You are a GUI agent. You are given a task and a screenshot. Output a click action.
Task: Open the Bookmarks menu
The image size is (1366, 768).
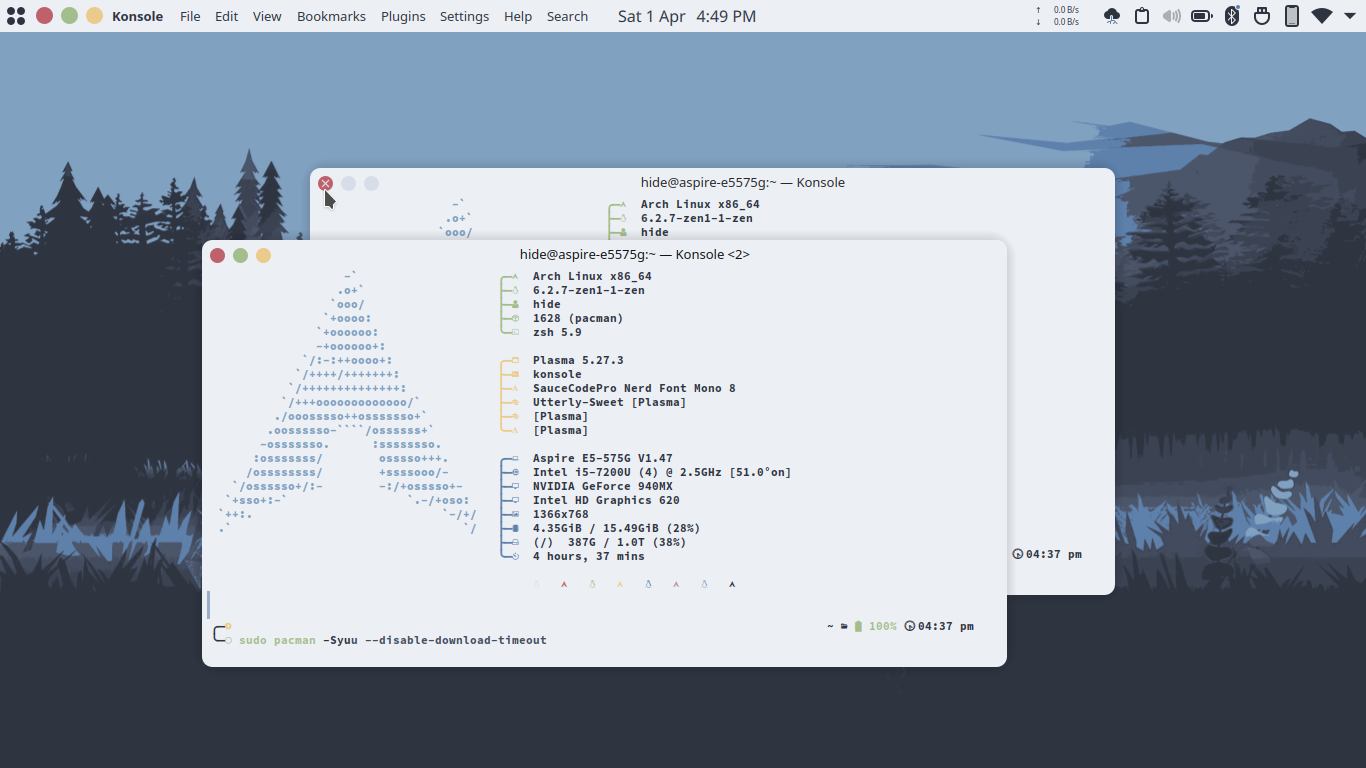331,16
